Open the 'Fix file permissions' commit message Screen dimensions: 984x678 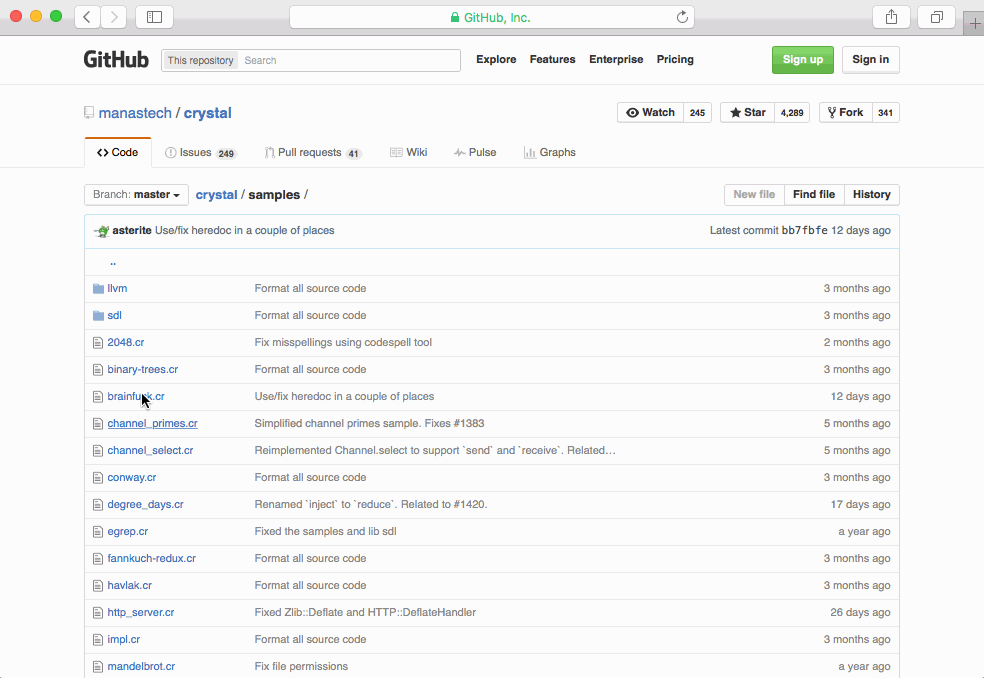pyautogui.click(x=301, y=667)
